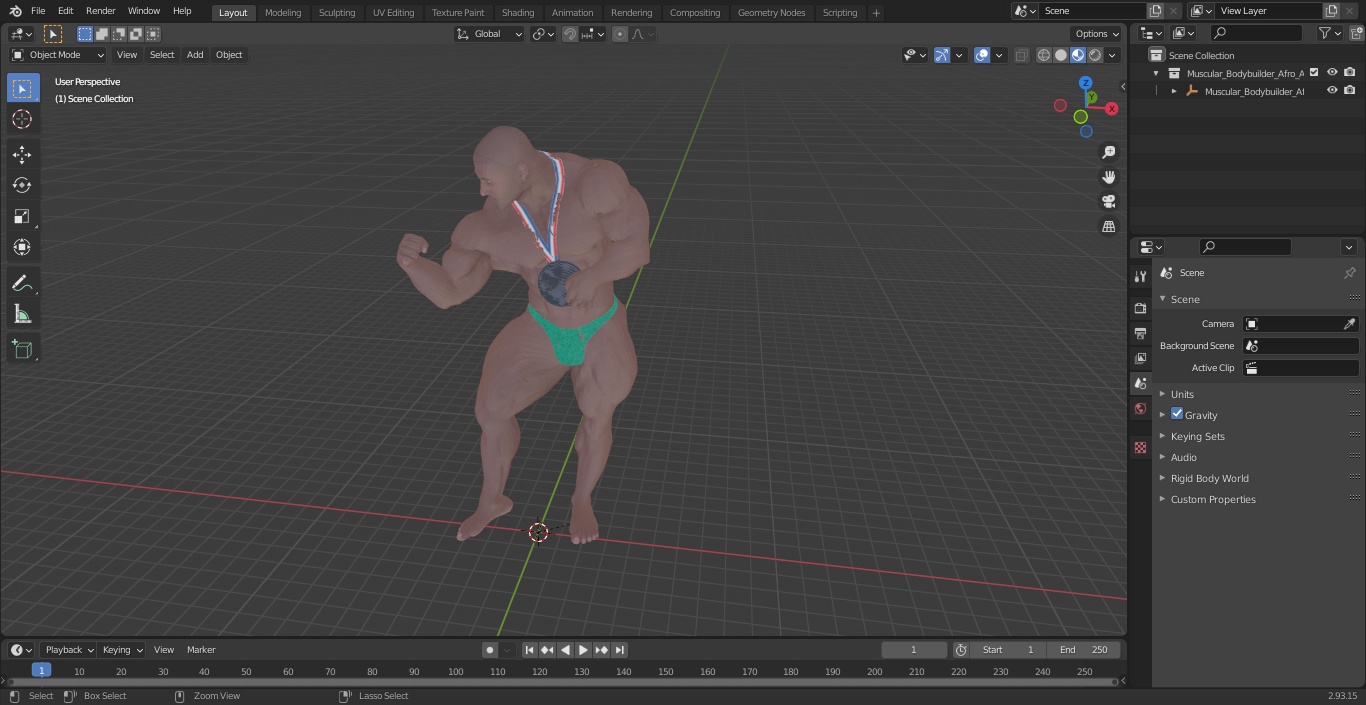Viewport: 1366px width, 705px height.
Task: Open the File menu
Action: coord(38,11)
